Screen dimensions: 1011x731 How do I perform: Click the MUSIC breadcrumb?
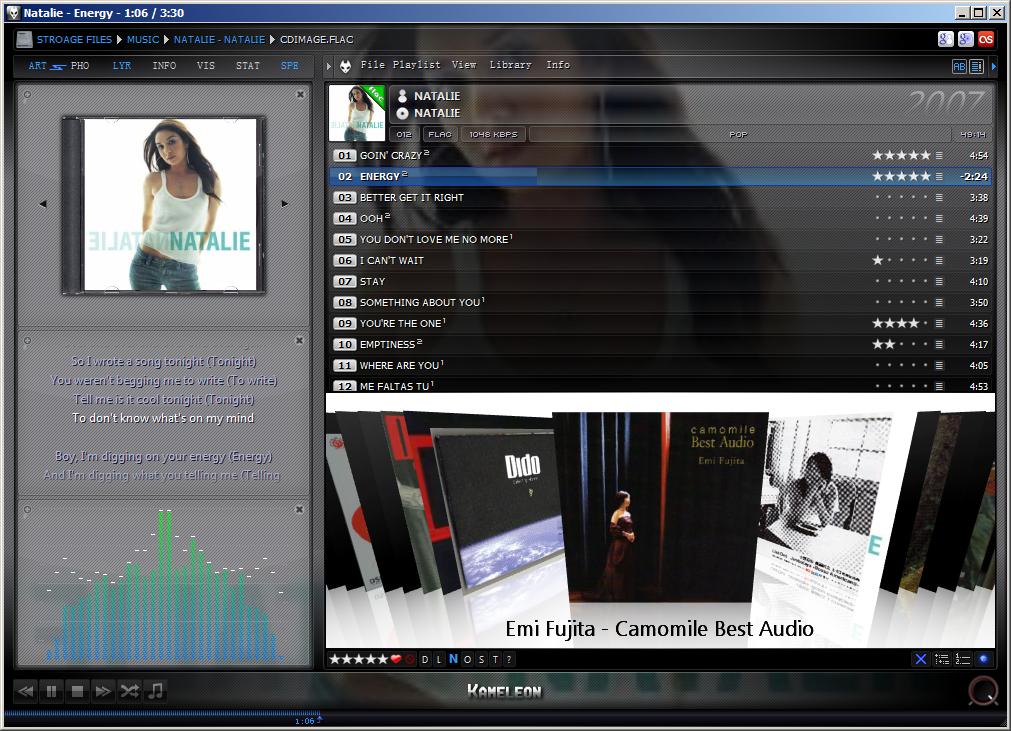click(142, 39)
